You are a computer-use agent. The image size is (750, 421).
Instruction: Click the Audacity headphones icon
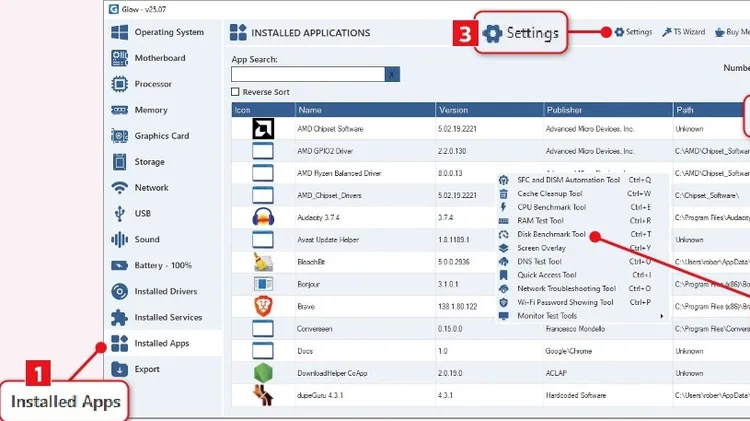263,217
